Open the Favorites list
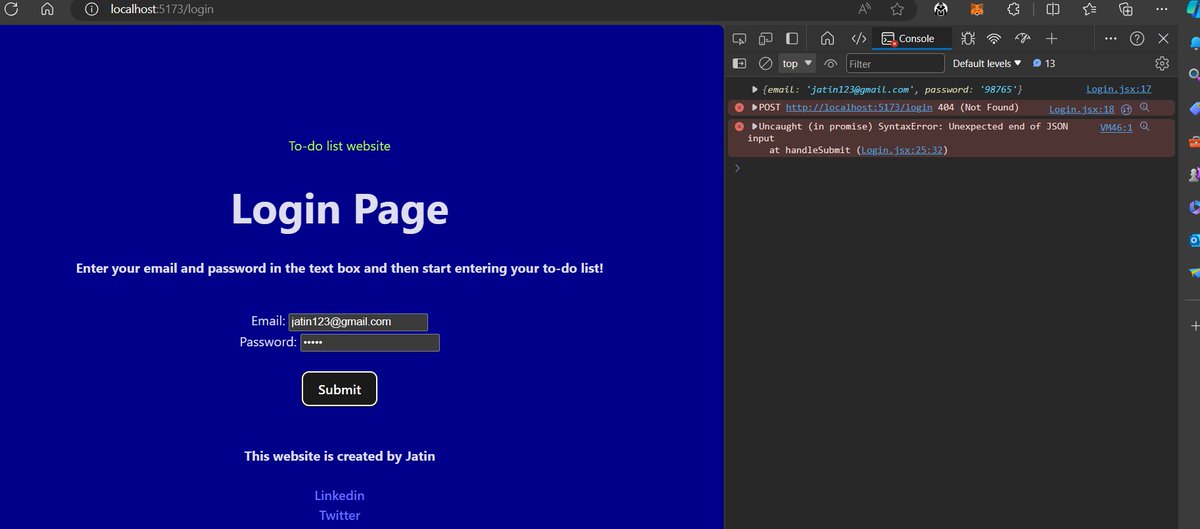This screenshot has height=529, width=1200. [1089, 9]
